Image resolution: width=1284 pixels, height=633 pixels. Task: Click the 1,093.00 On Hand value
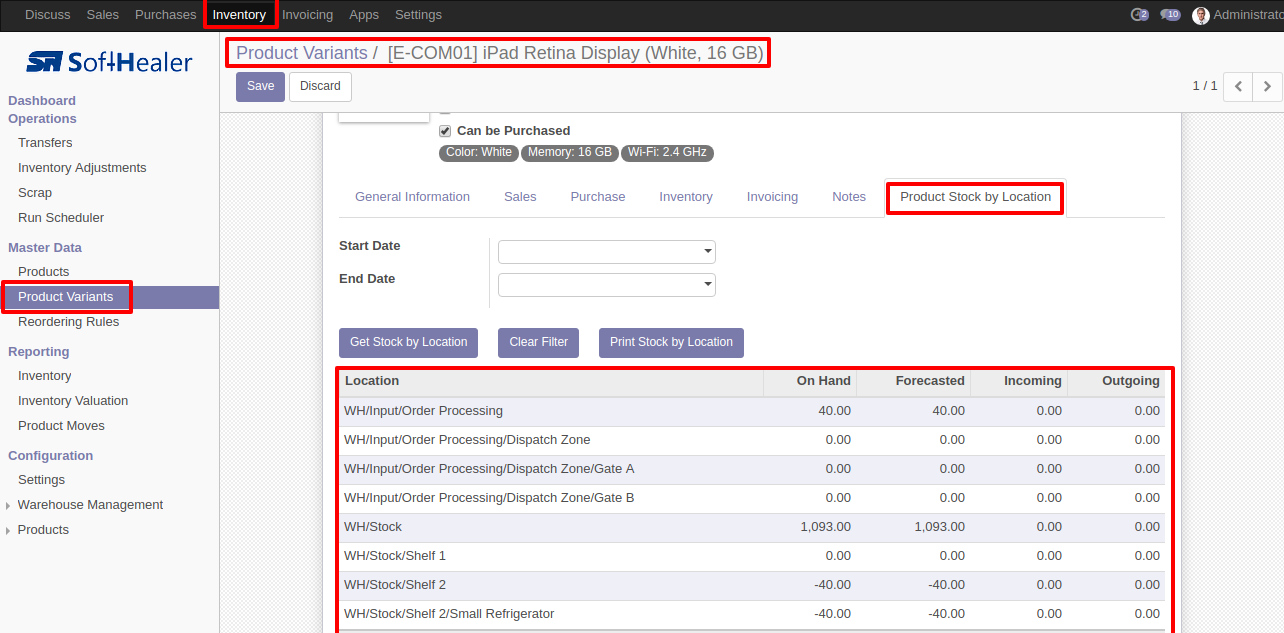[x=826, y=527]
